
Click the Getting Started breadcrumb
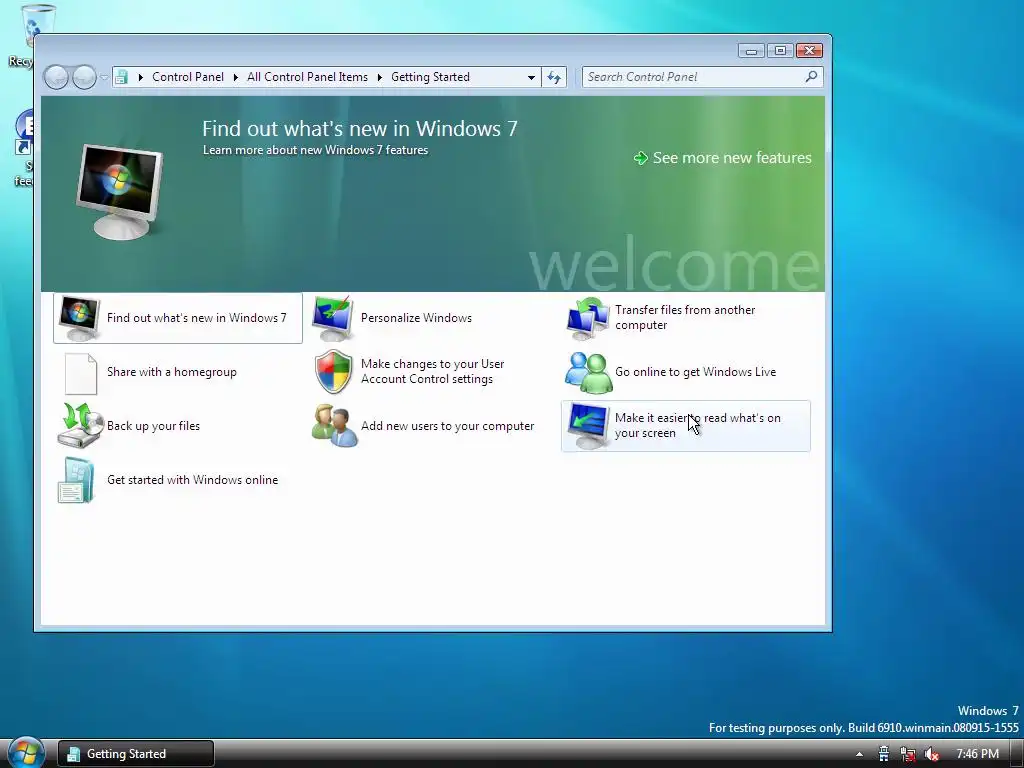tap(430, 77)
